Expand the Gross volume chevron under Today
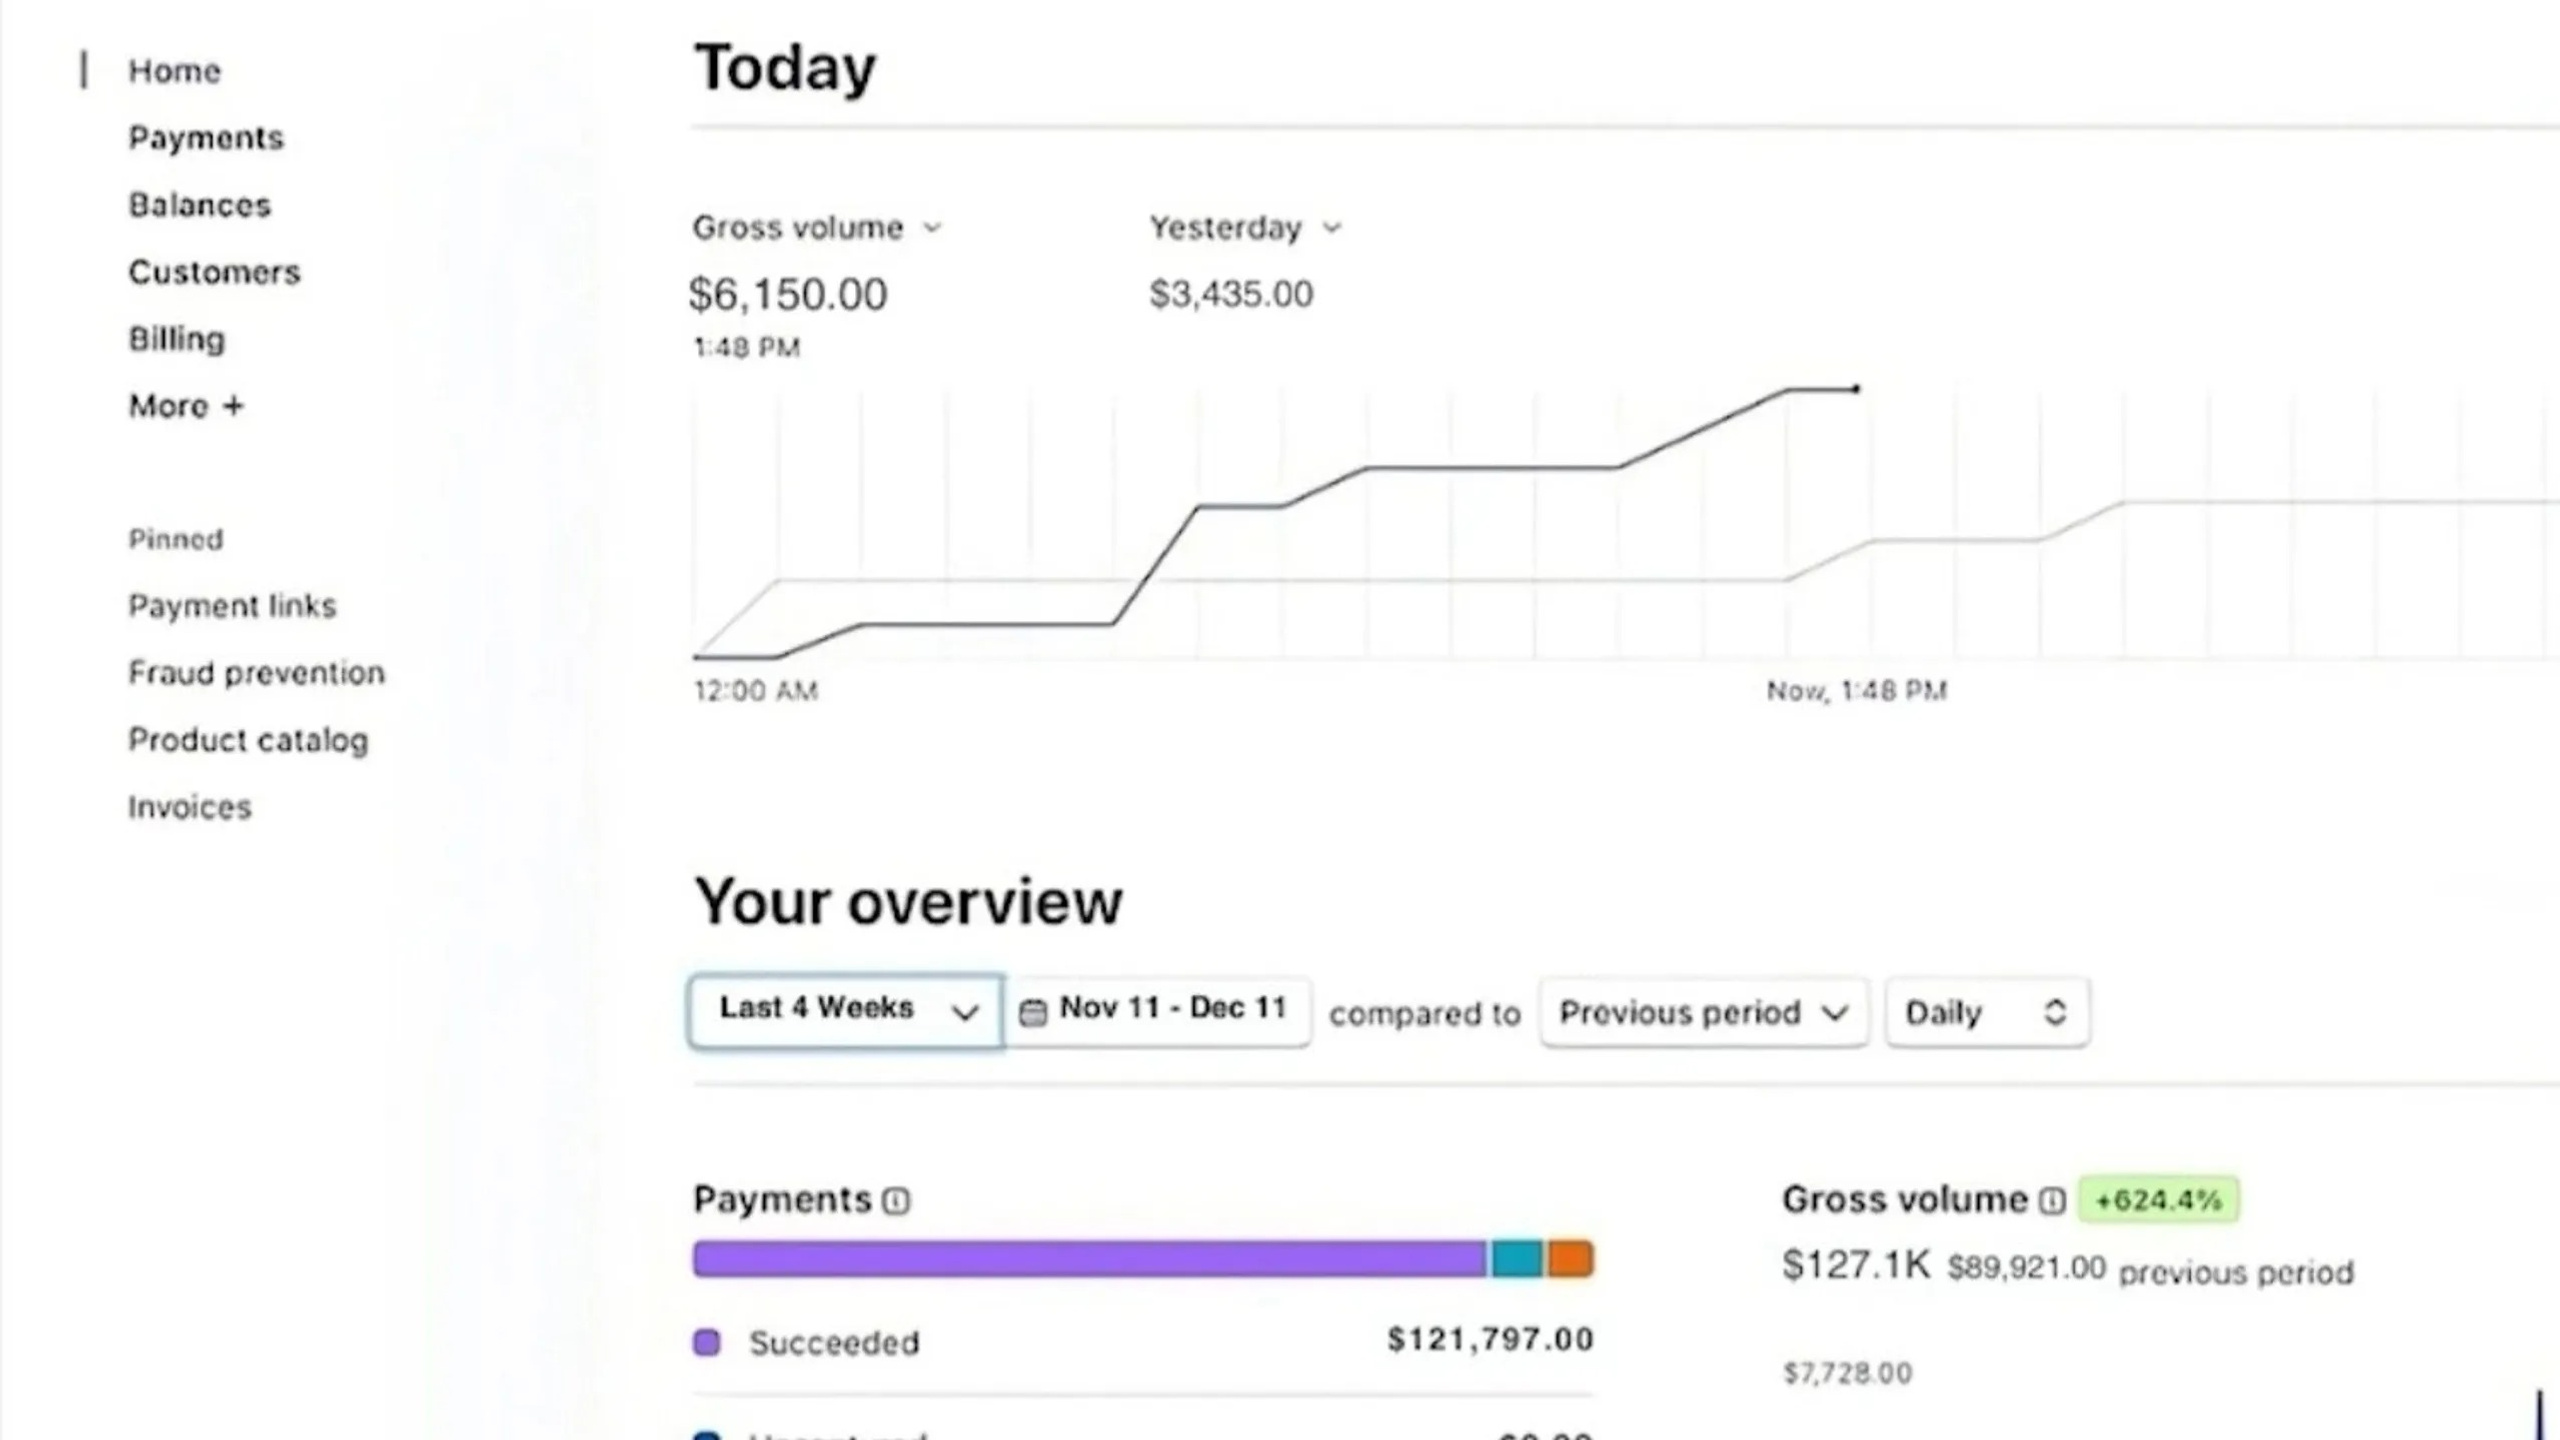Viewport: 2560px width, 1440px height. pos(932,228)
